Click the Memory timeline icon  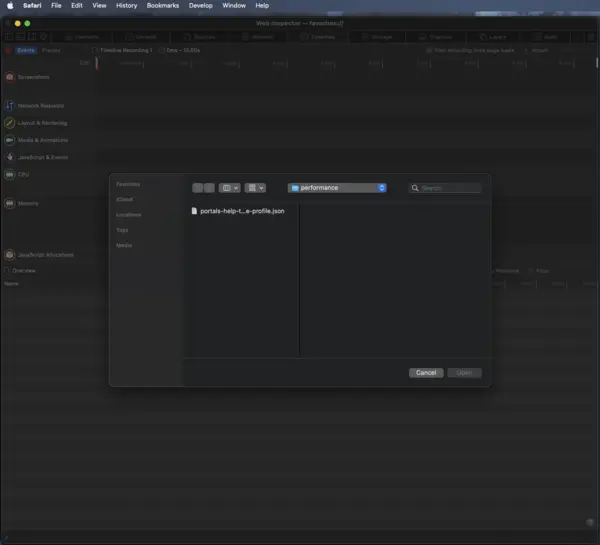[x=10, y=203]
